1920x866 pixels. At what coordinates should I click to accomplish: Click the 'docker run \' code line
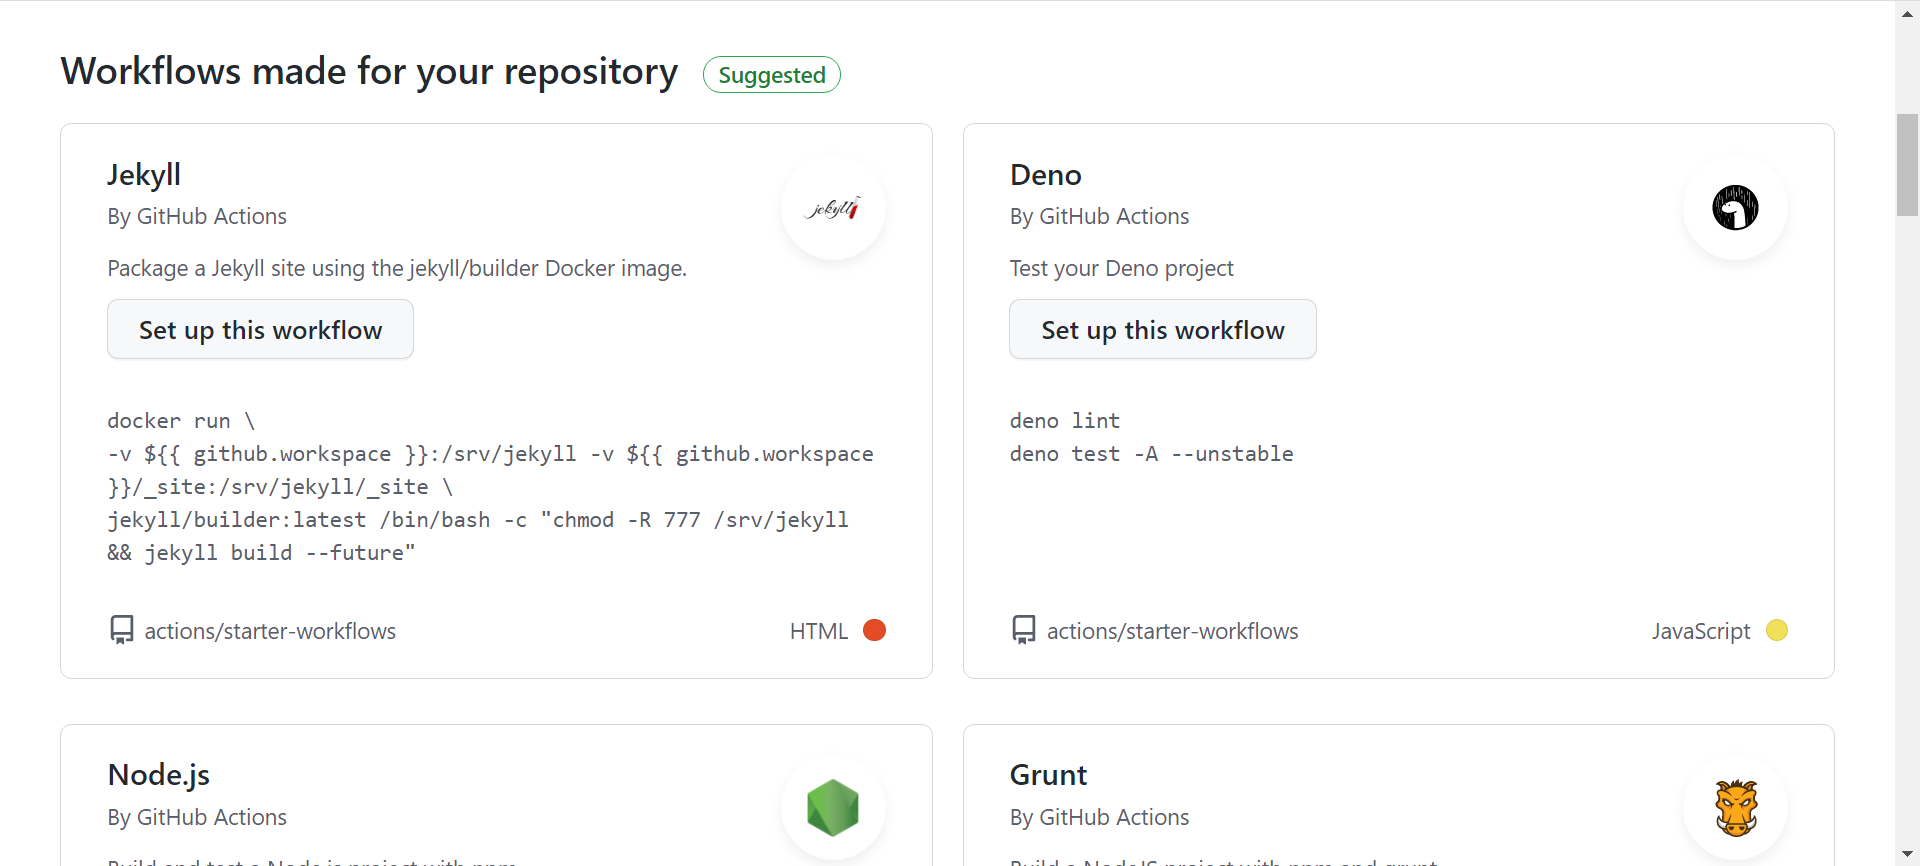coord(181,421)
